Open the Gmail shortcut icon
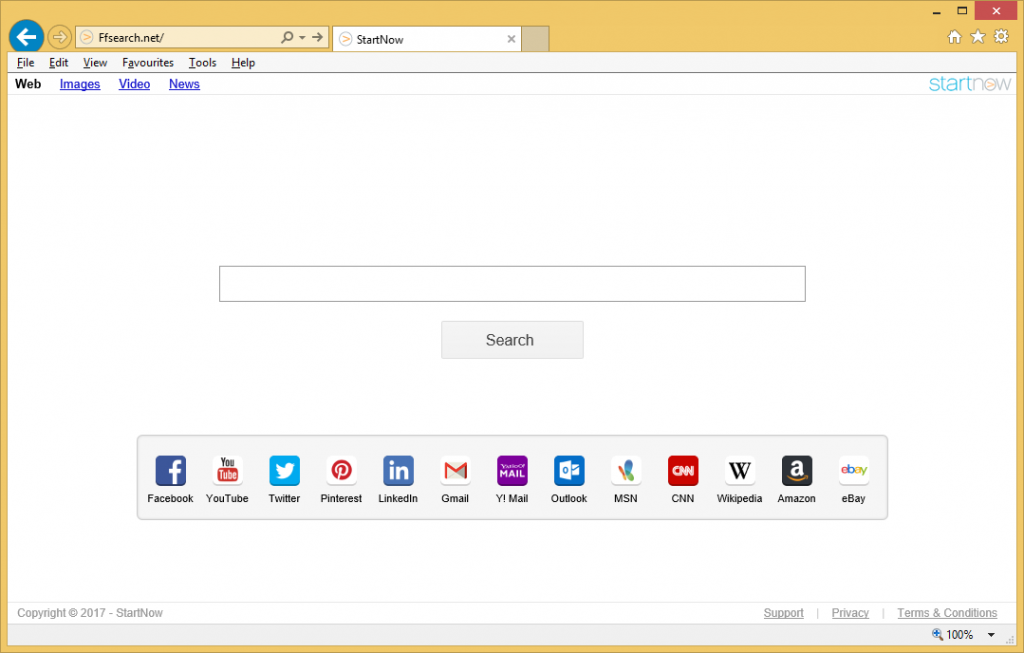 [455, 471]
